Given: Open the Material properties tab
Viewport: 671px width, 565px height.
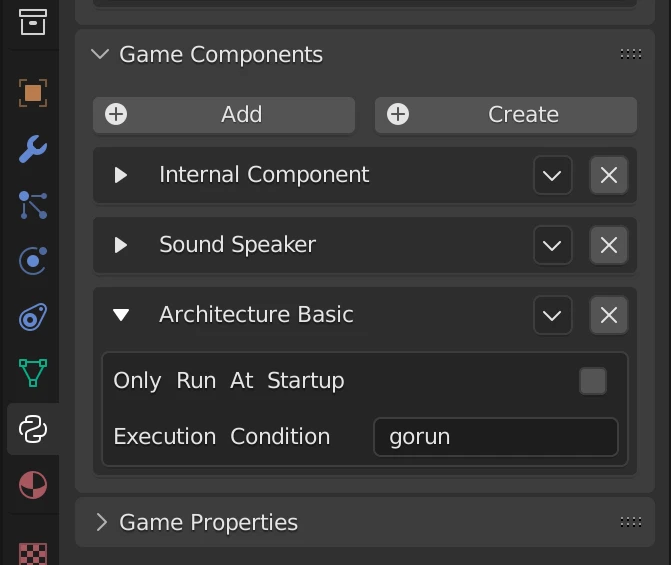Looking at the screenshot, I should tap(33, 487).
